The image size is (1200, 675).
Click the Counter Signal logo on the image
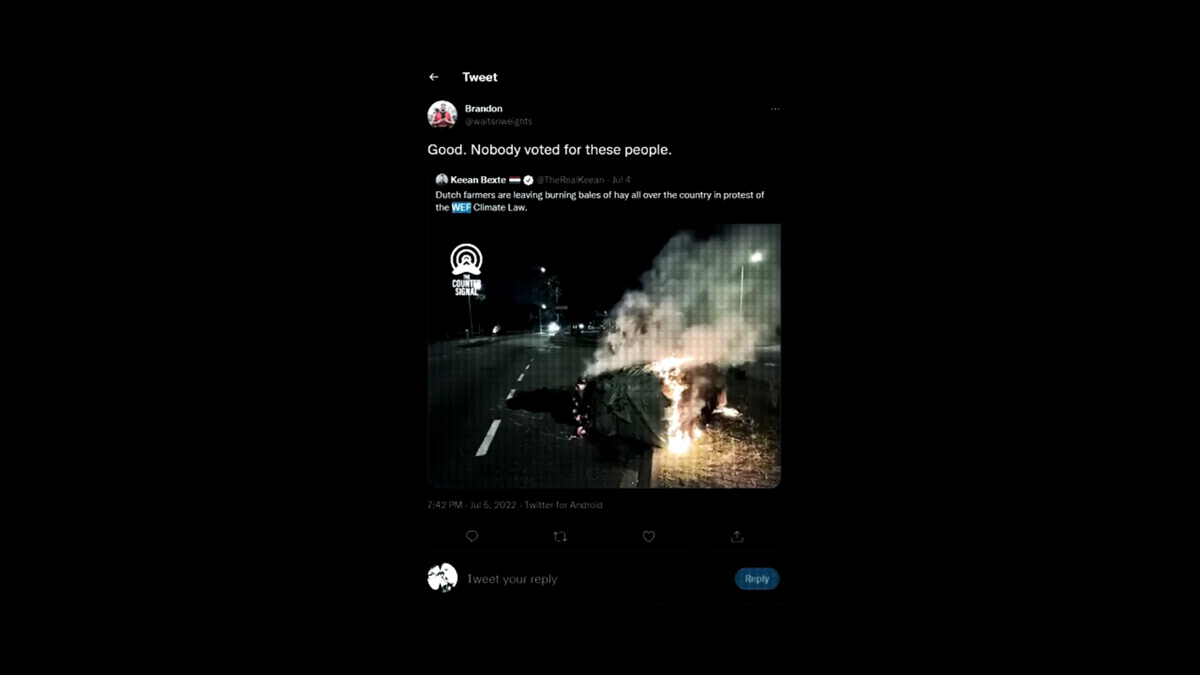pyautogui.click(x=467, y=269)
